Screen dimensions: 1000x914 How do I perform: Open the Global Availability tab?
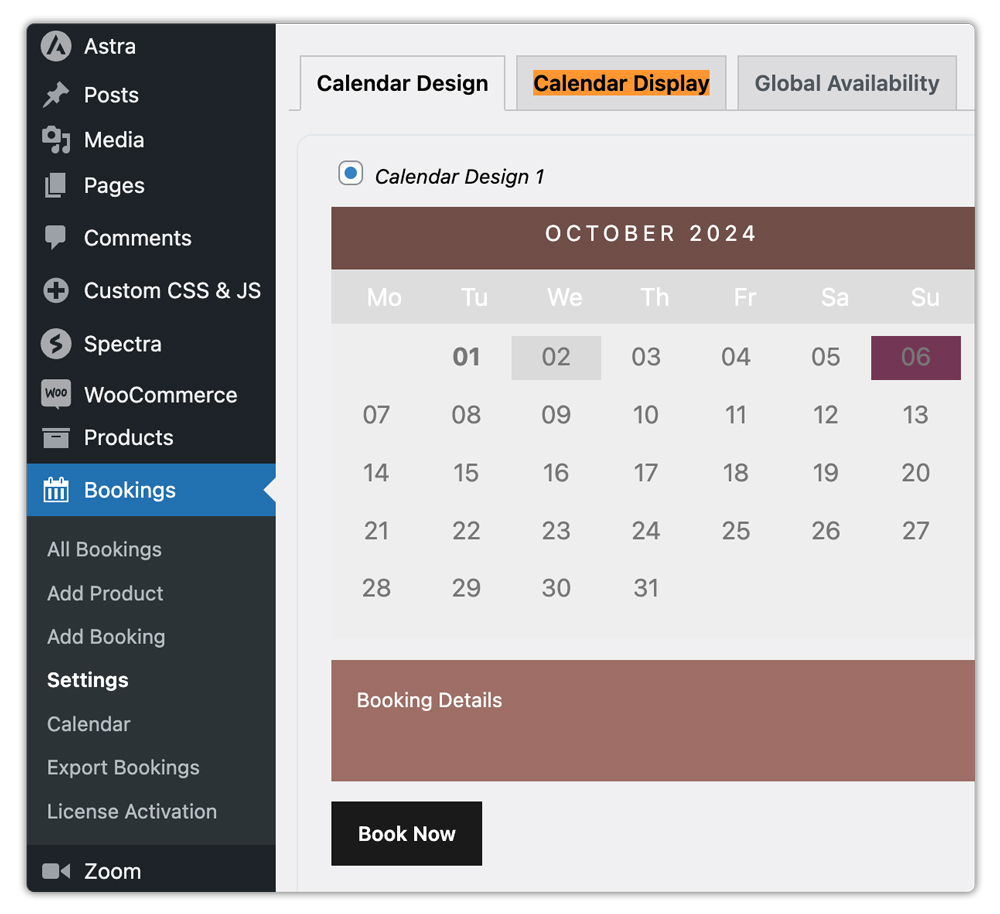846,83
